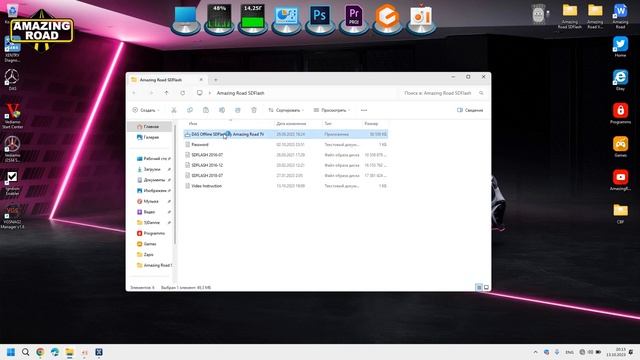Click the Share icon in Explorer toolbar

point(238,110)
